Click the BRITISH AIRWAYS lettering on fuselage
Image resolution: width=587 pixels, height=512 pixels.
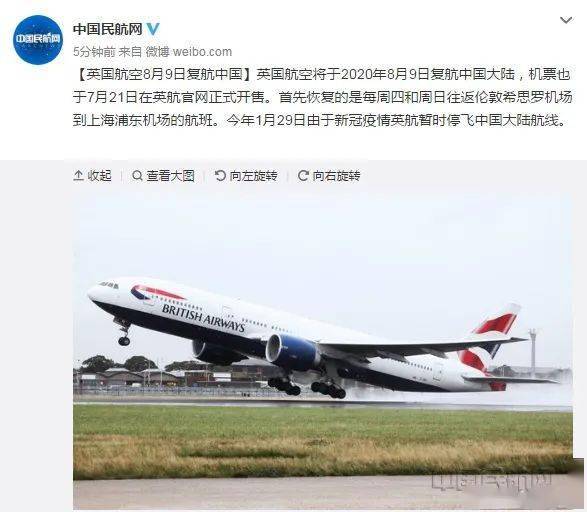[x=203, y=318]
